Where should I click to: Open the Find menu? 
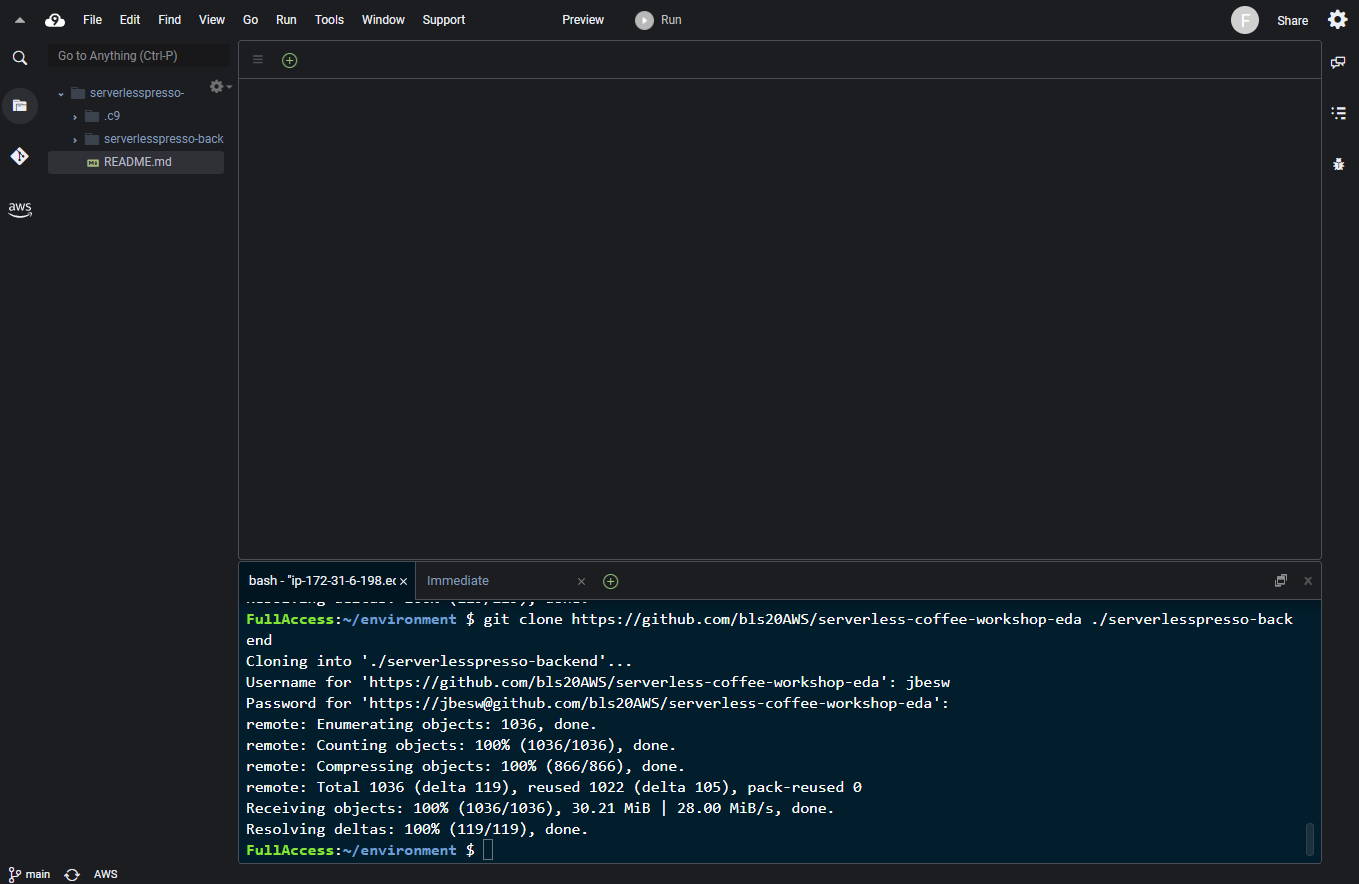[170, 20]
